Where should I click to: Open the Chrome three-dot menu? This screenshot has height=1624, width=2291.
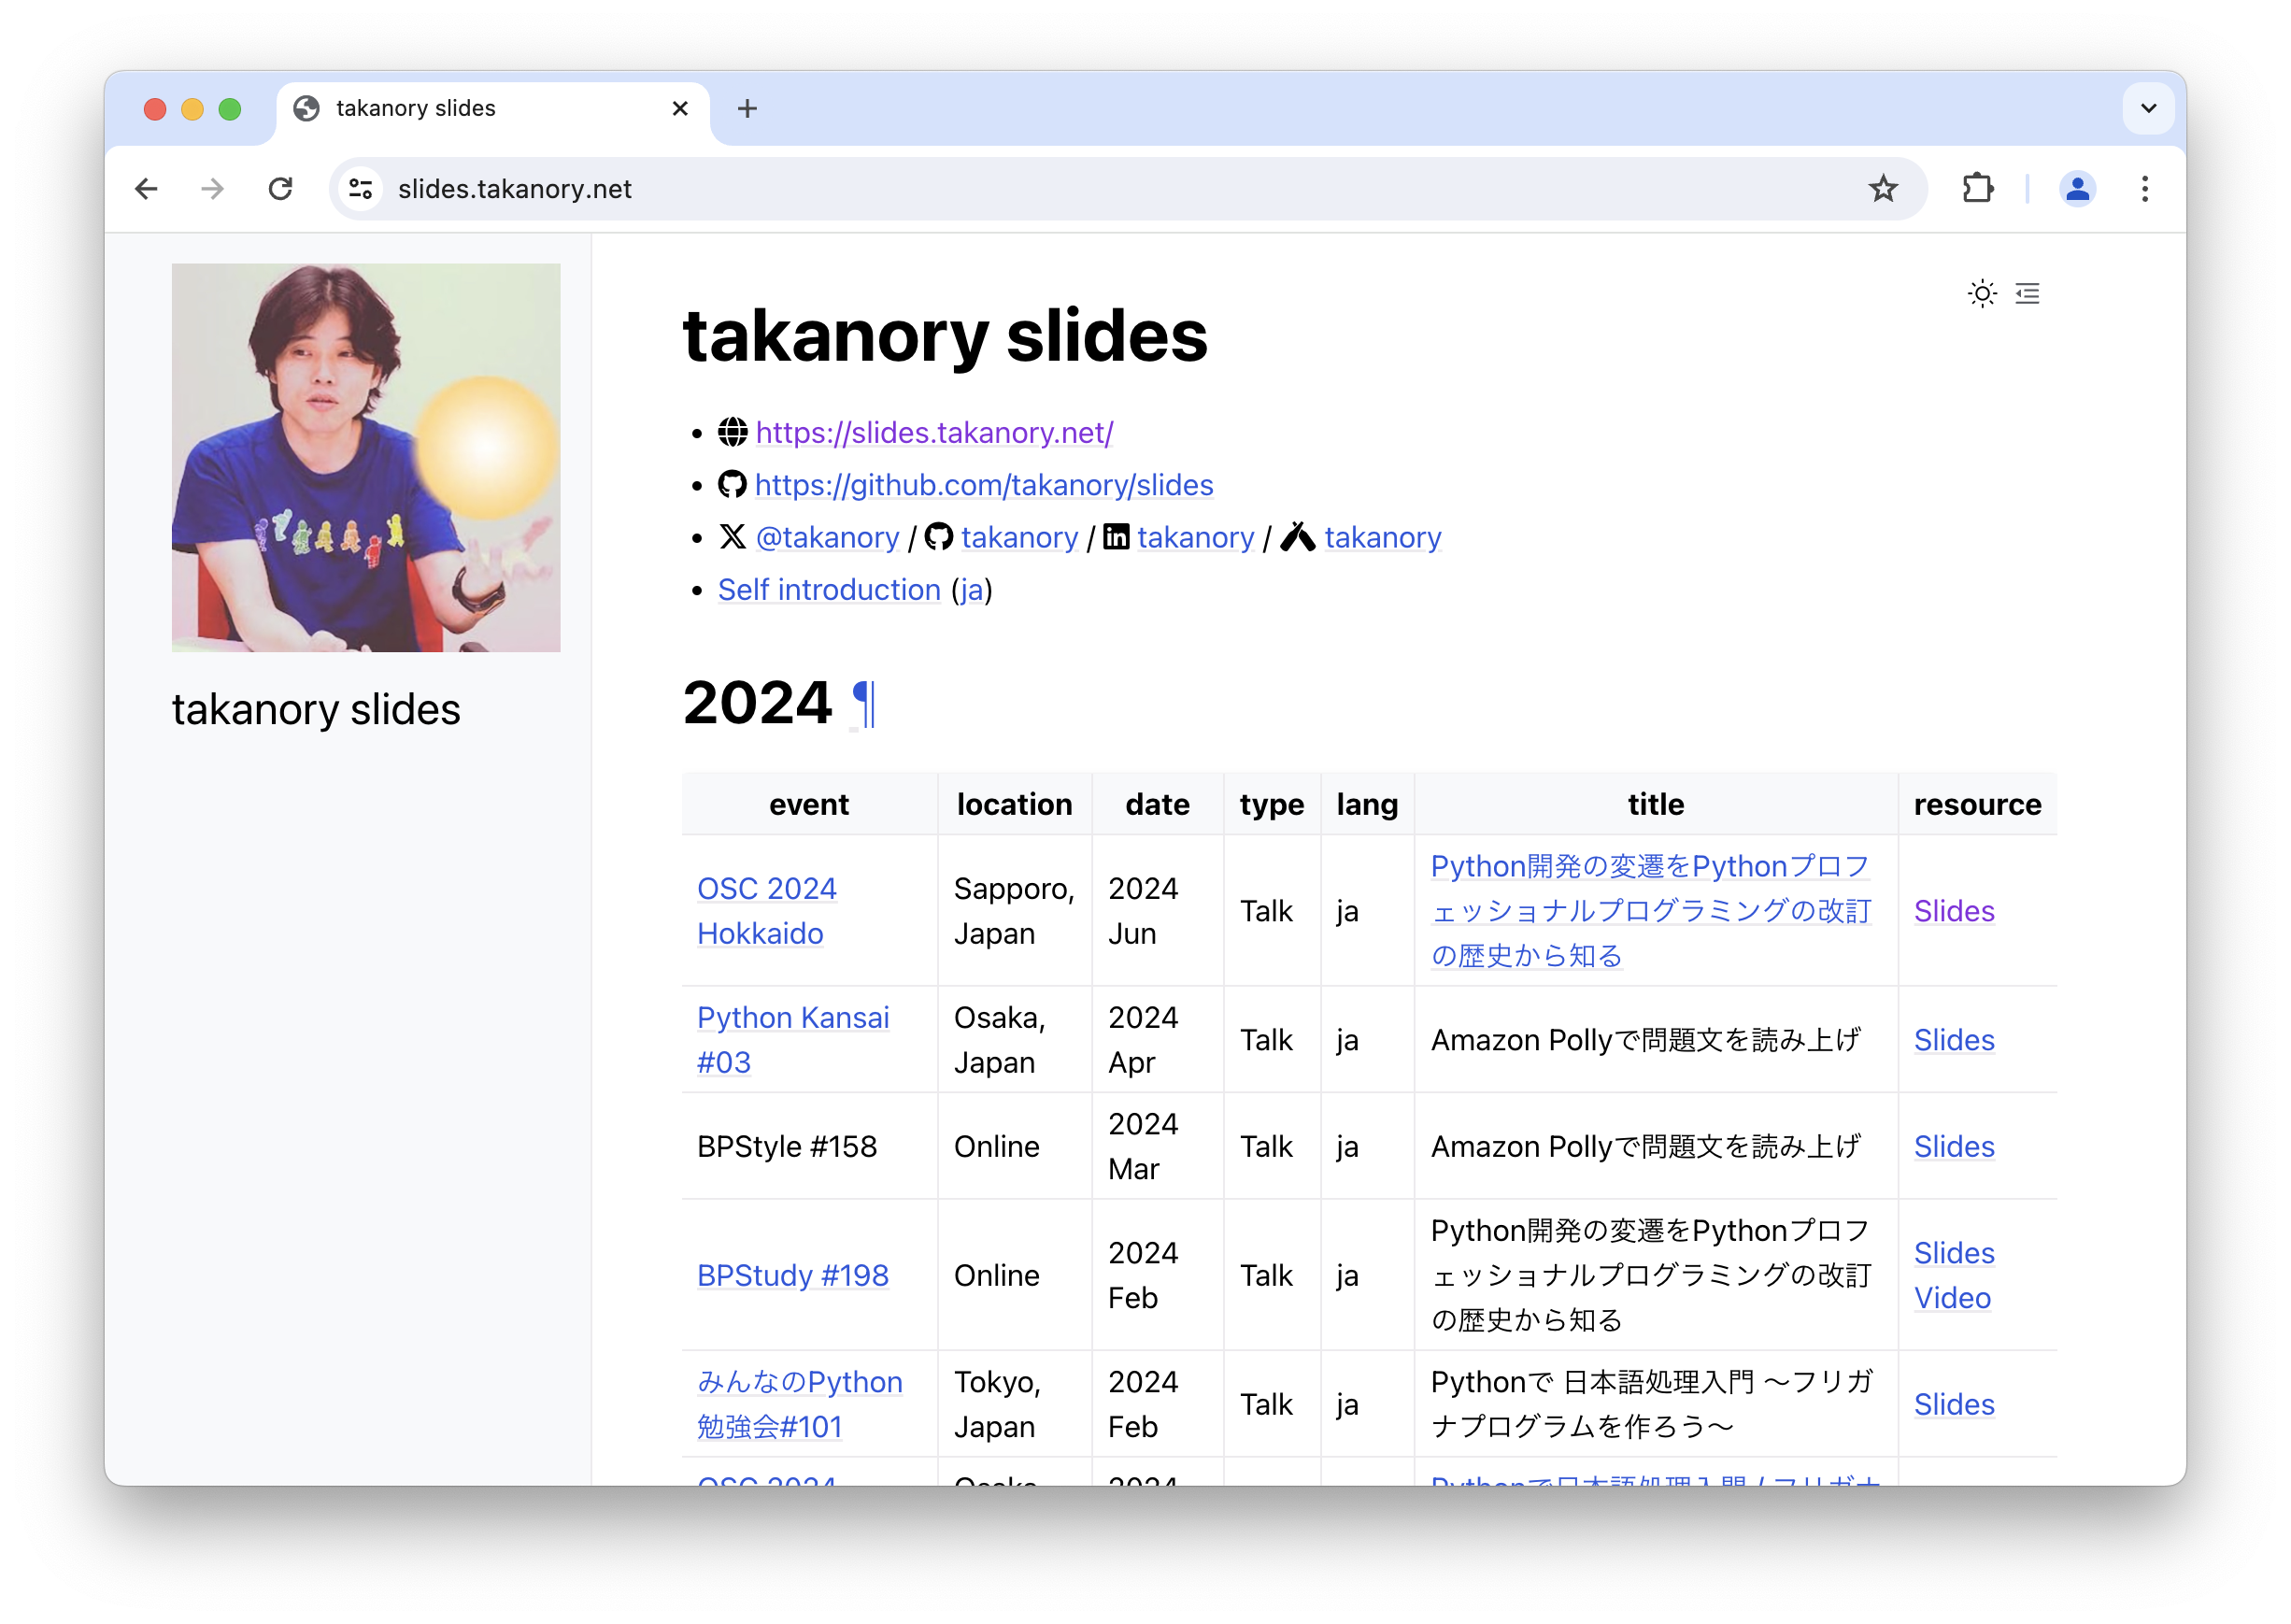point(2144,189)
